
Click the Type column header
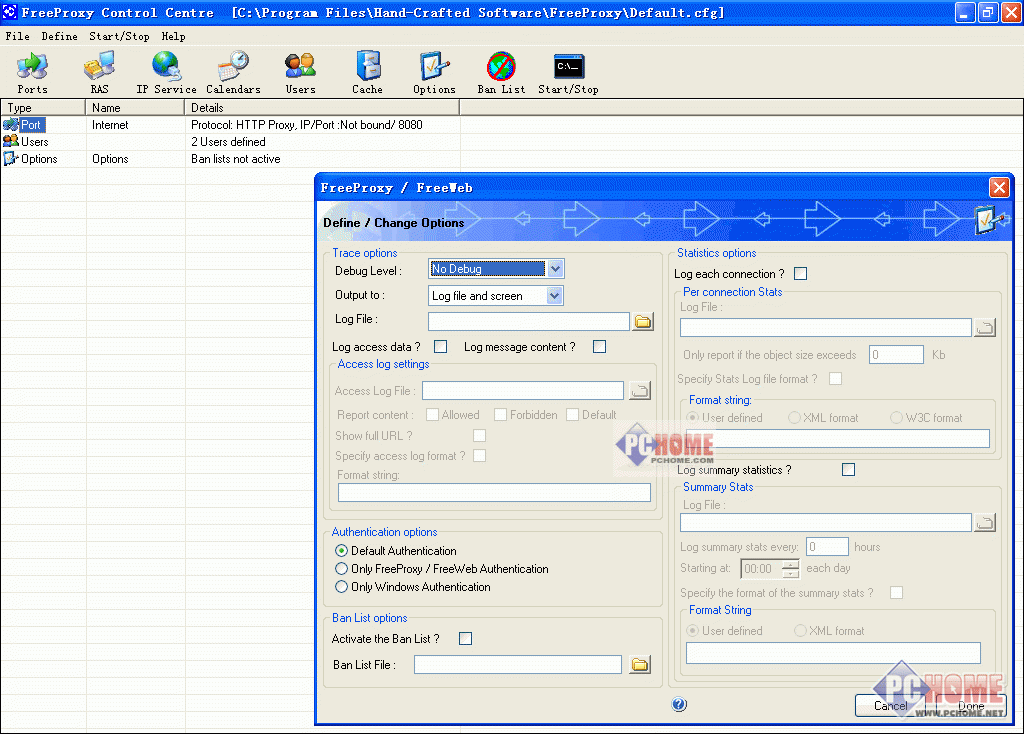pos(43,108)
